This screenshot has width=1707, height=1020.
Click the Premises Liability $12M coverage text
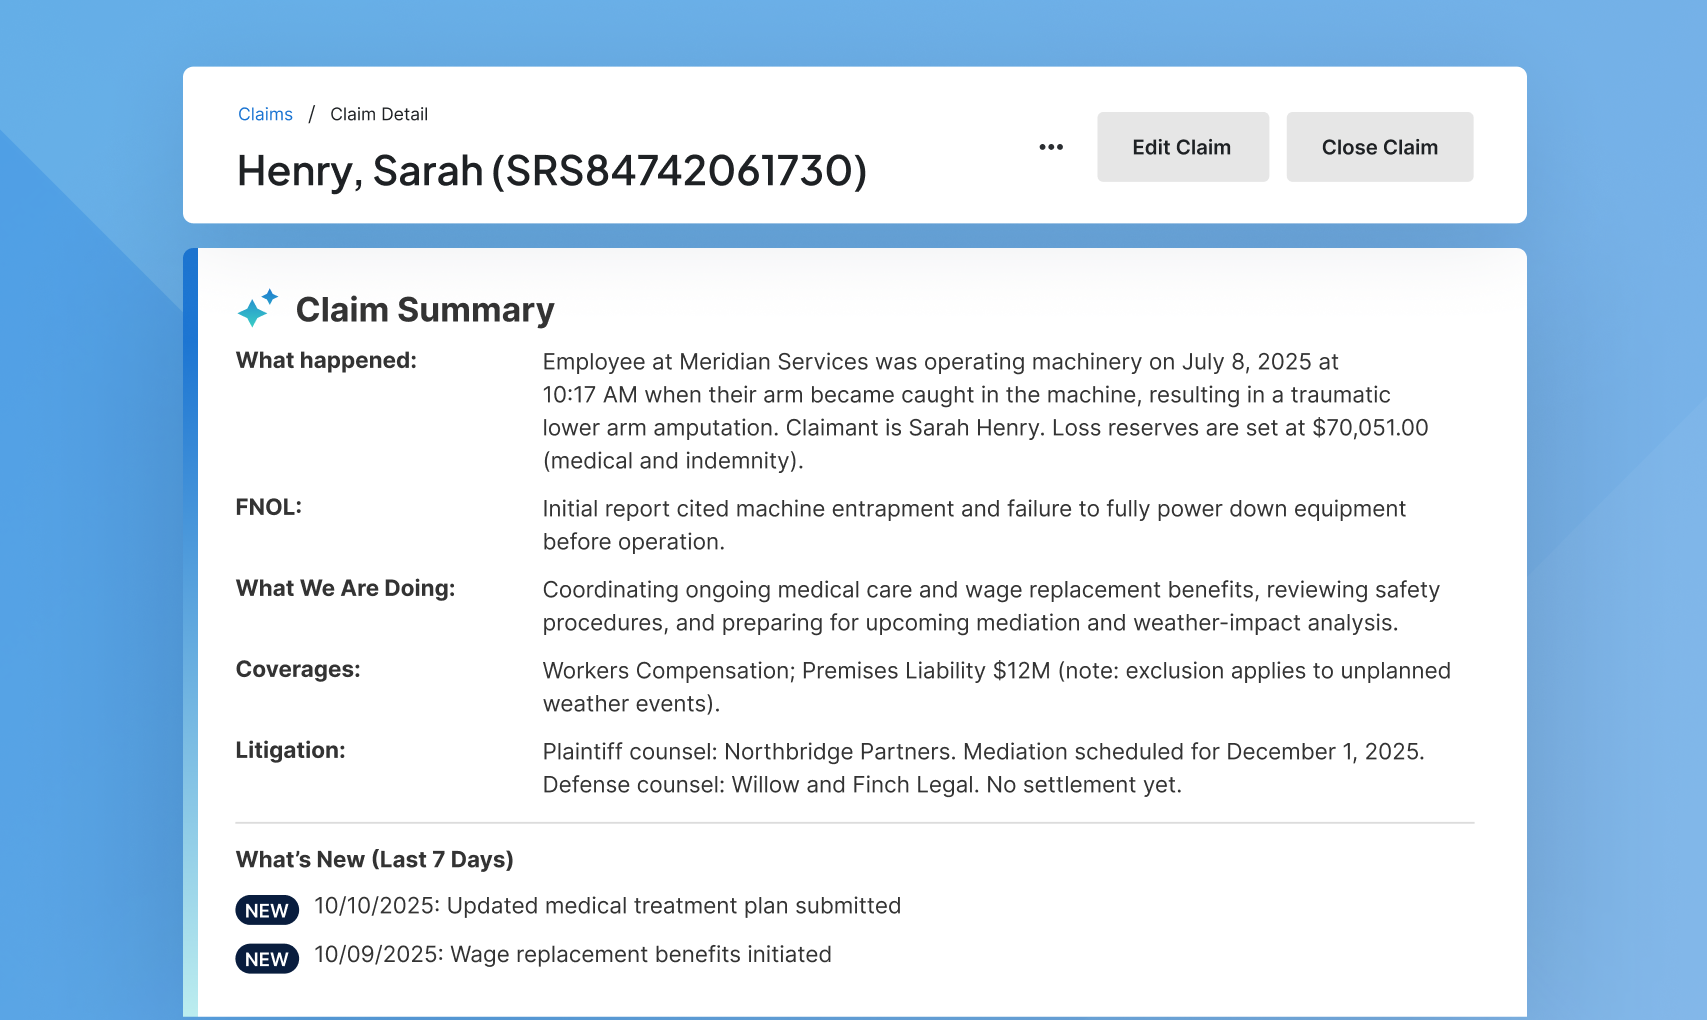pos(925,671)
